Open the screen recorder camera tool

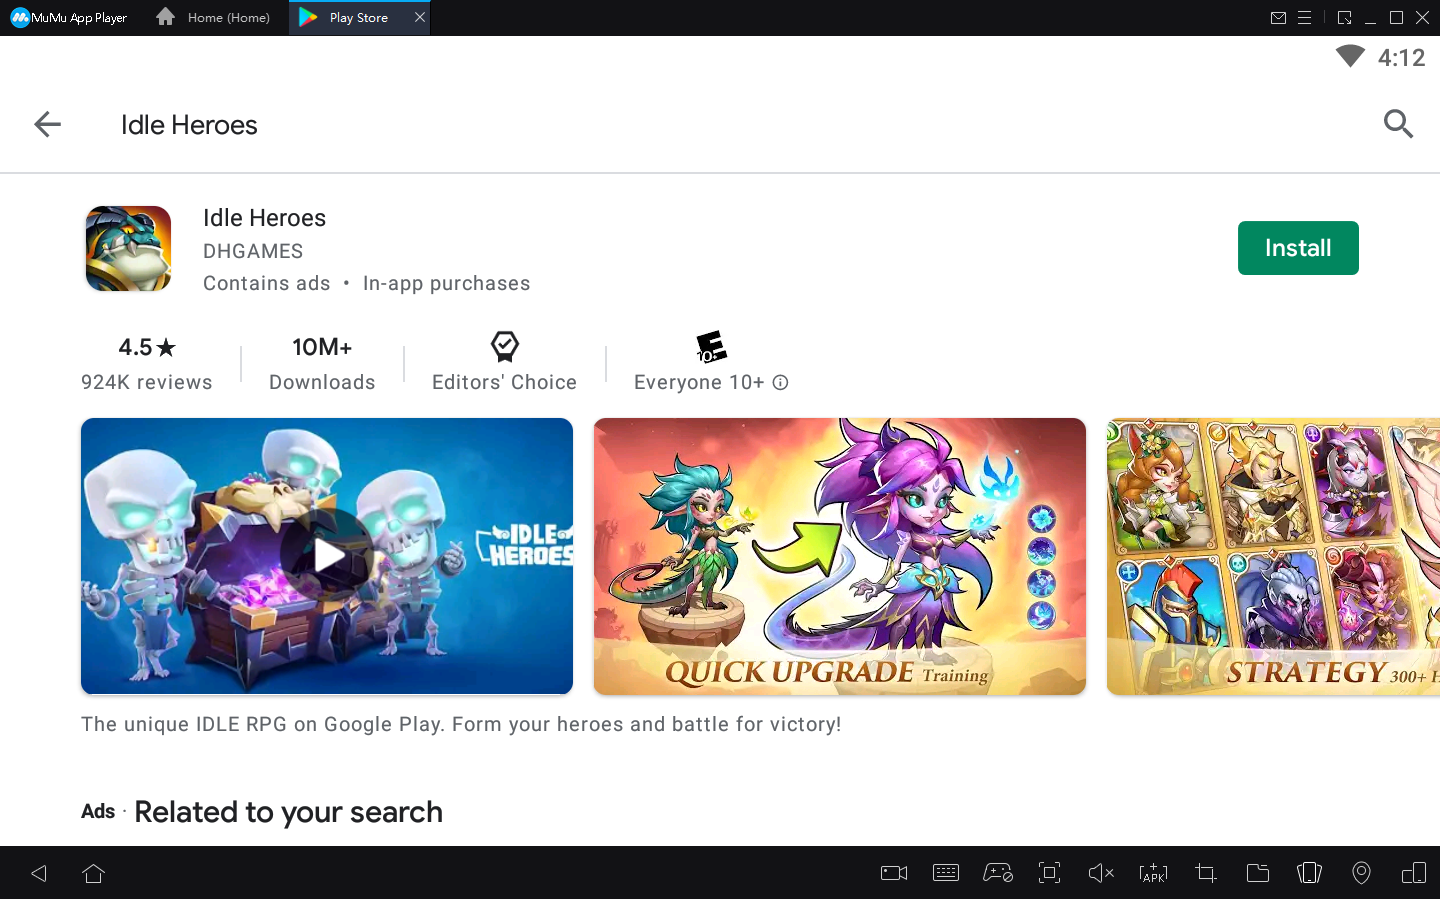pyautogui.click(x=894, y=873)
